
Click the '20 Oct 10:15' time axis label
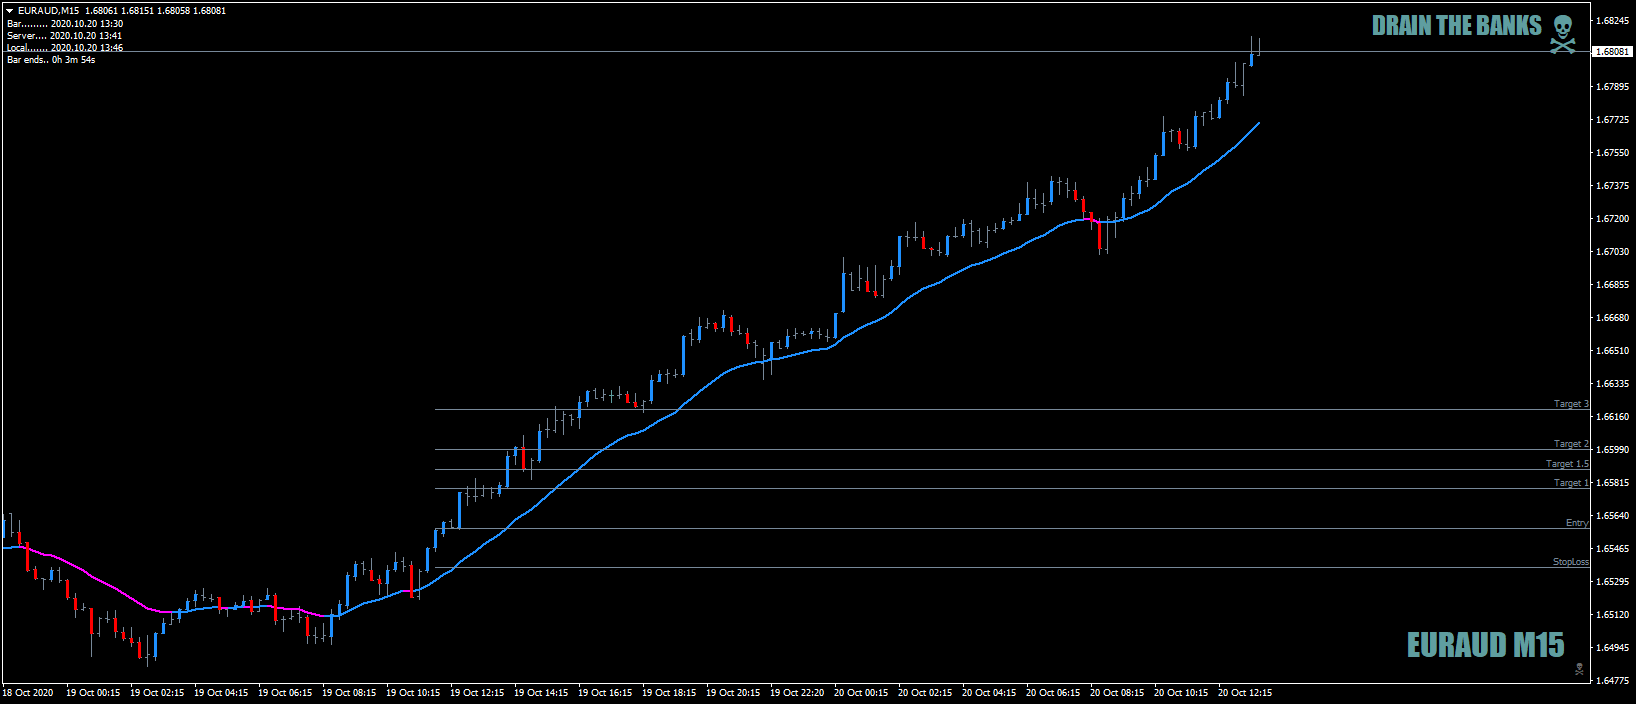1181,693
